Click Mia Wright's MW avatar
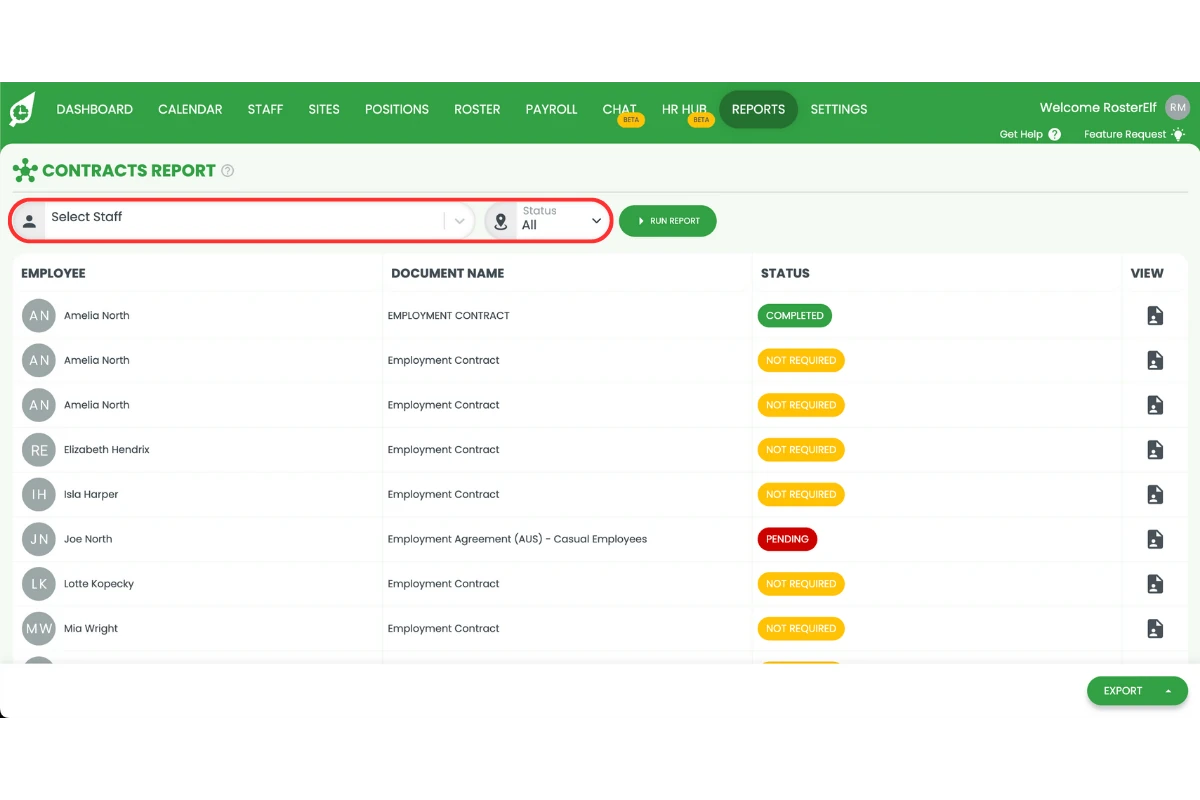This screenshot has height=800, width=1200. (x=38, y=629)
